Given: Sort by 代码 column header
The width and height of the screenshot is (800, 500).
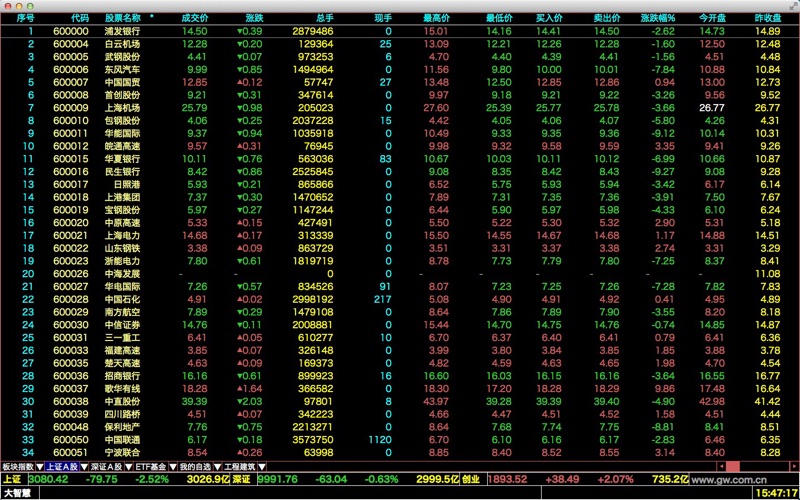Looking at the screenshot, I should [80, 18].
